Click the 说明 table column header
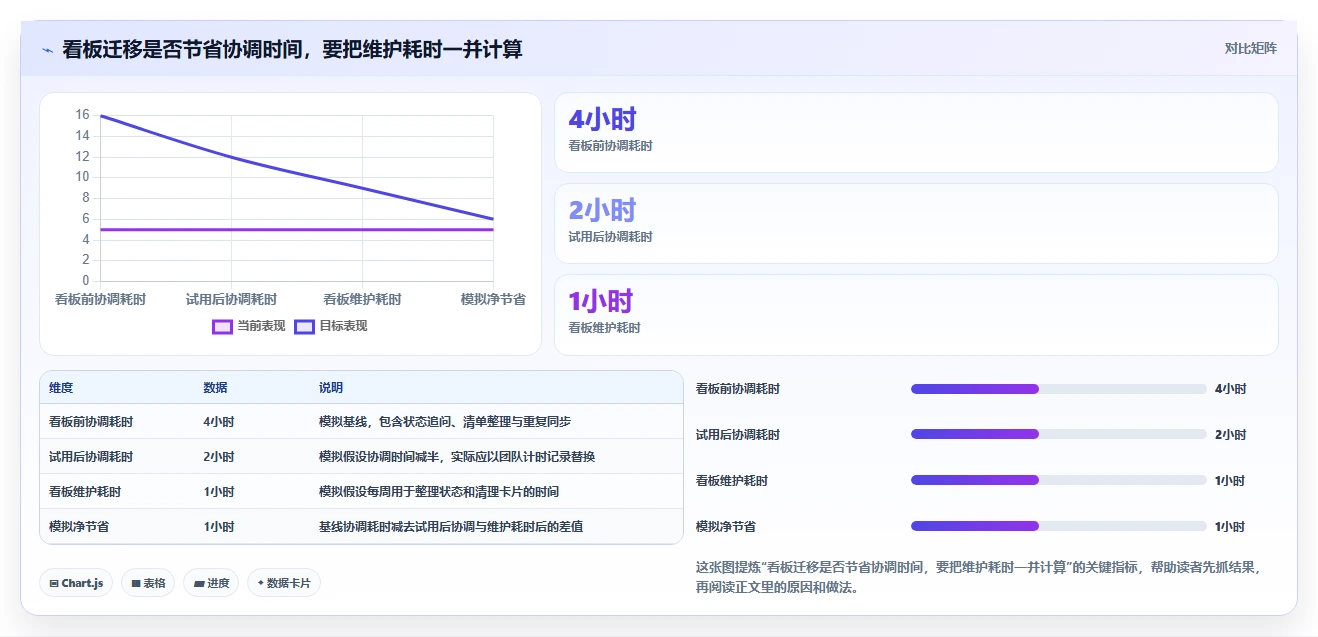 pyautogui.click(x=331, y=388)
